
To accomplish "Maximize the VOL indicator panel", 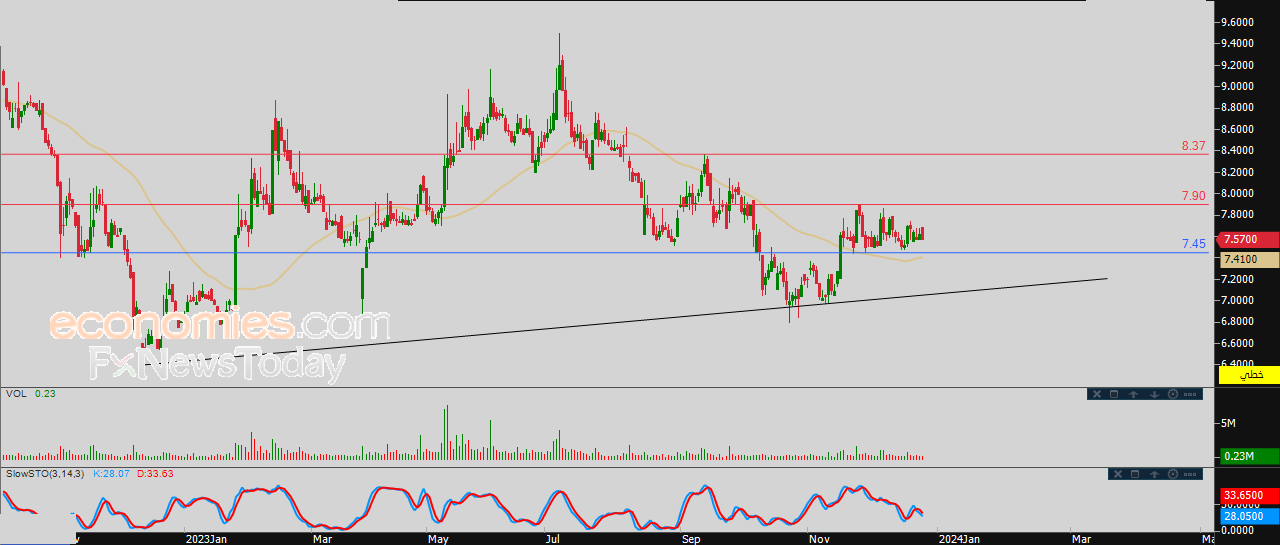I will tap(1114, 394).
